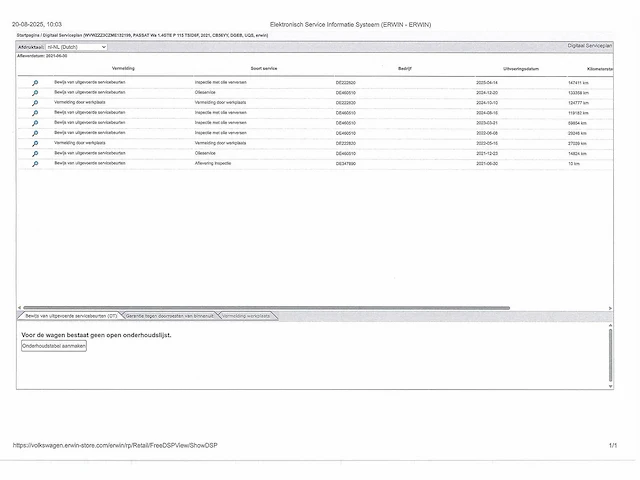Open details magnifier for the 2025-04-14 entry
640x480 pixels.
pos(35,83)
